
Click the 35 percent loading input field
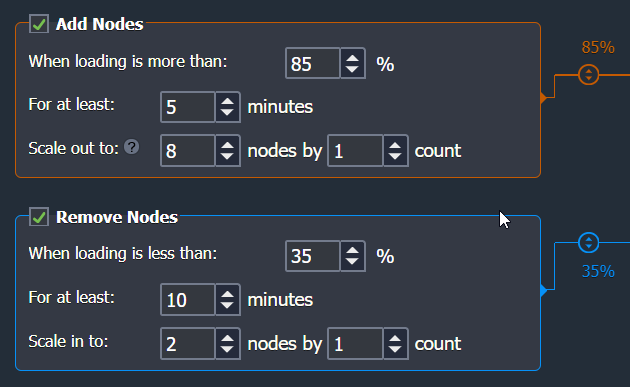click(313, 256)
